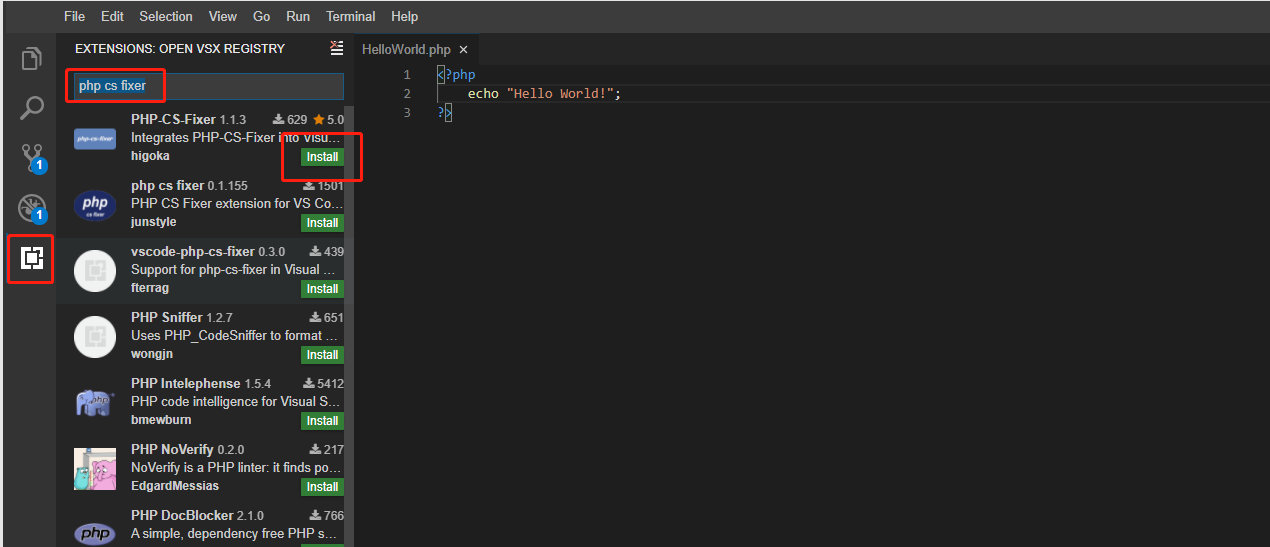Click publisher name junstyle
Viewport: 1270px width, 547px height.
pyautogui.click(x=153, y=222)
